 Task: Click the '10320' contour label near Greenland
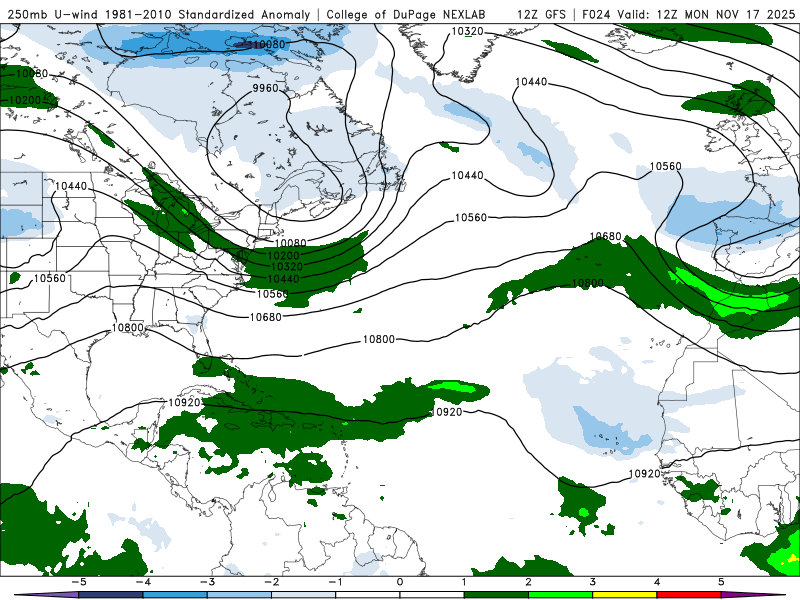[467, 32]
